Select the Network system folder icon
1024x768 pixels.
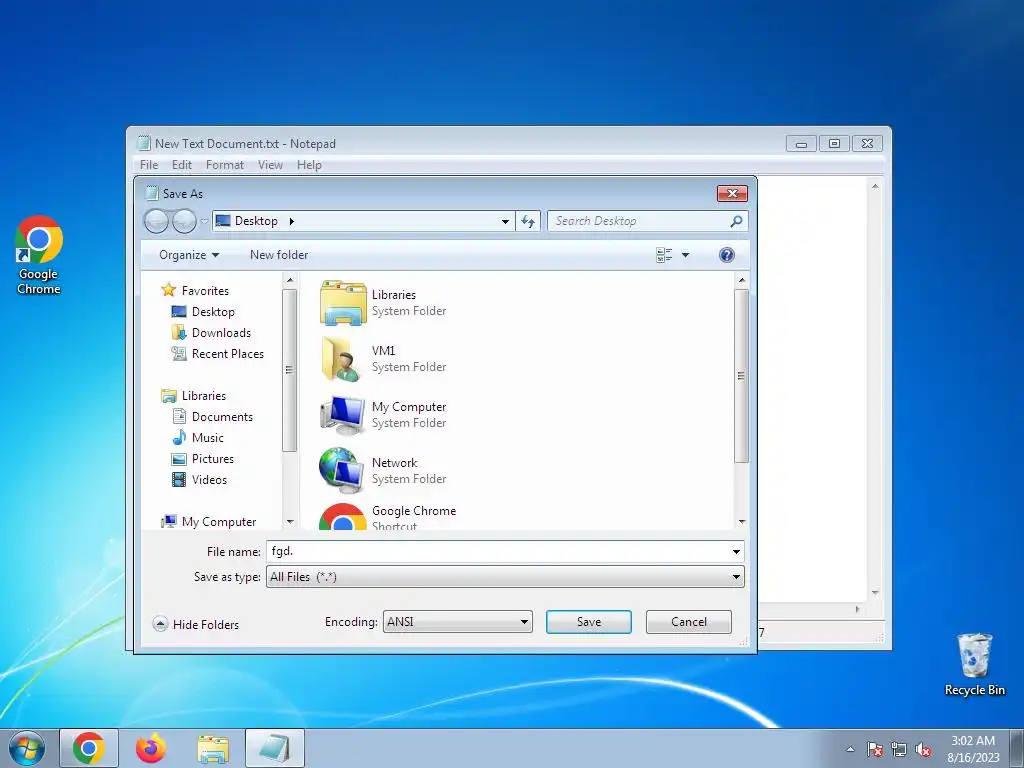point(343,471)
